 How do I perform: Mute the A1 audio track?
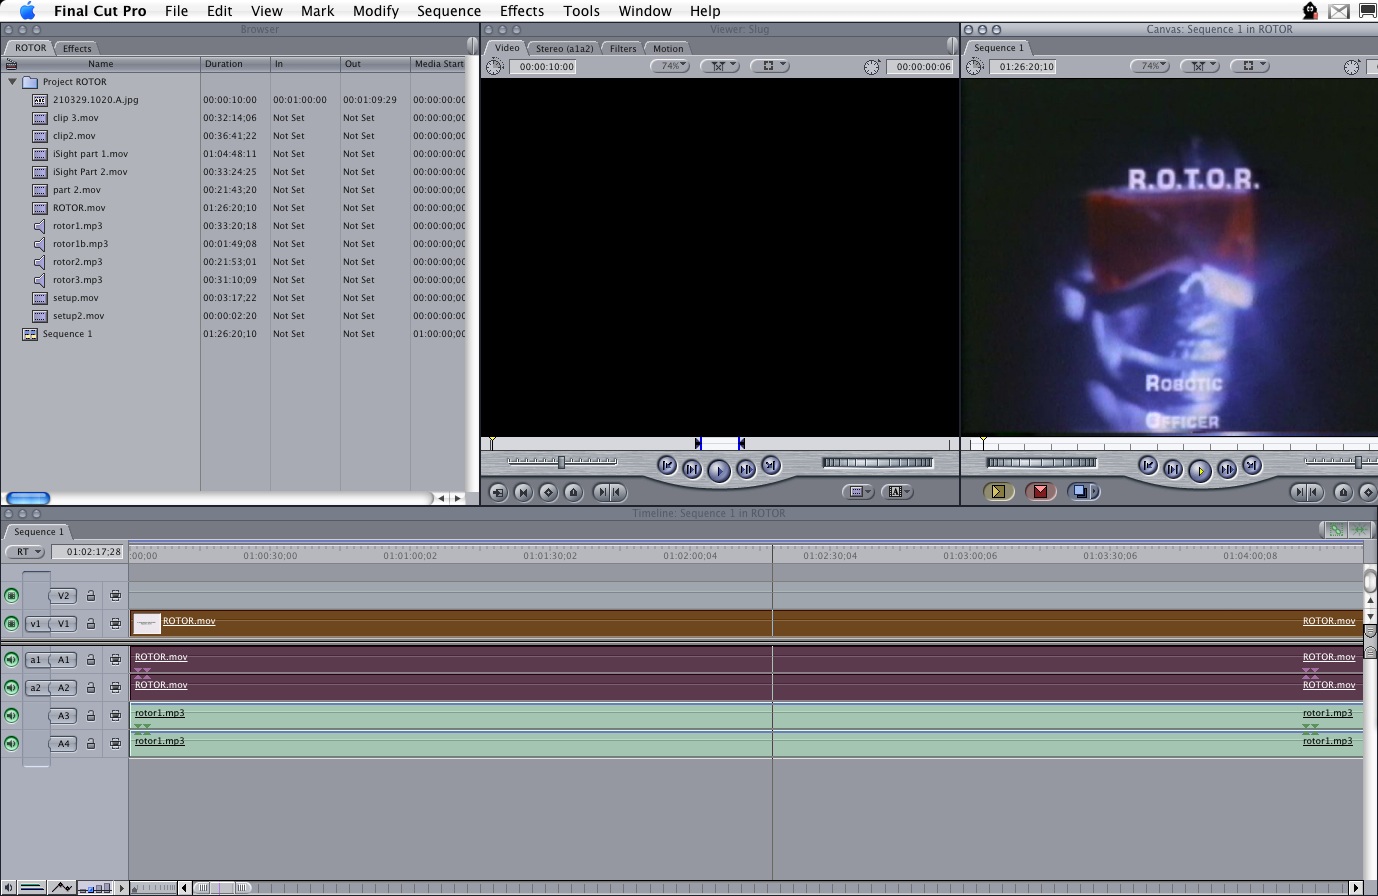point(11,660)
